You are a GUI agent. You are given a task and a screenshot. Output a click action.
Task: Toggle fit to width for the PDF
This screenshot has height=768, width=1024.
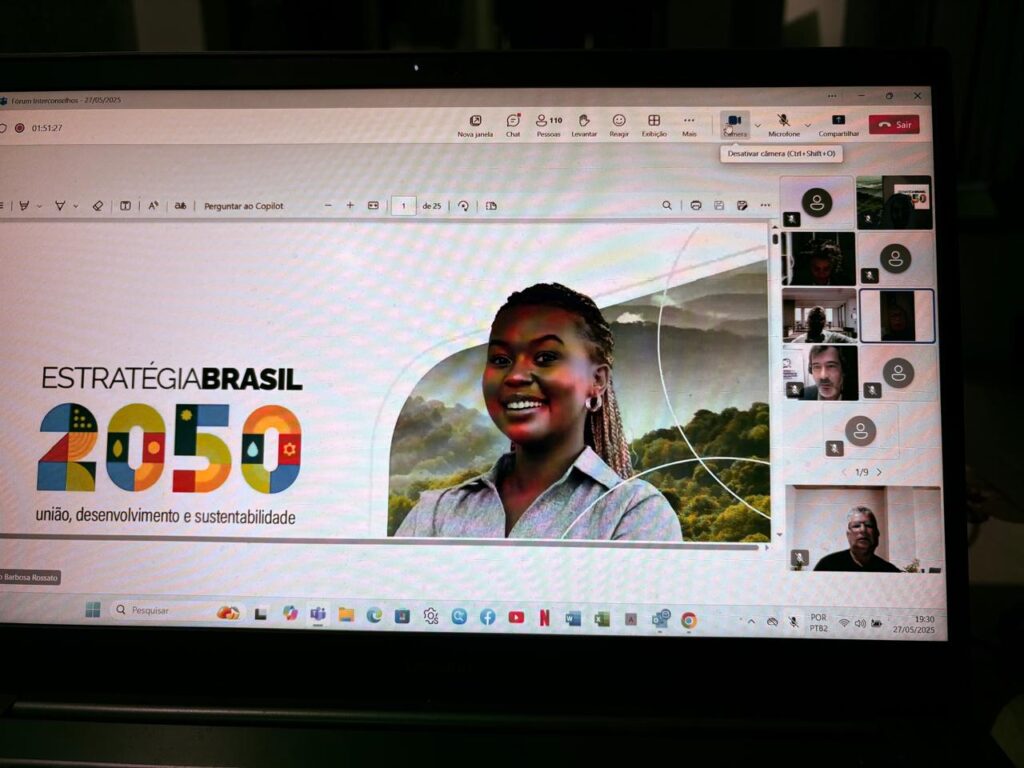(x=373, y=205)
